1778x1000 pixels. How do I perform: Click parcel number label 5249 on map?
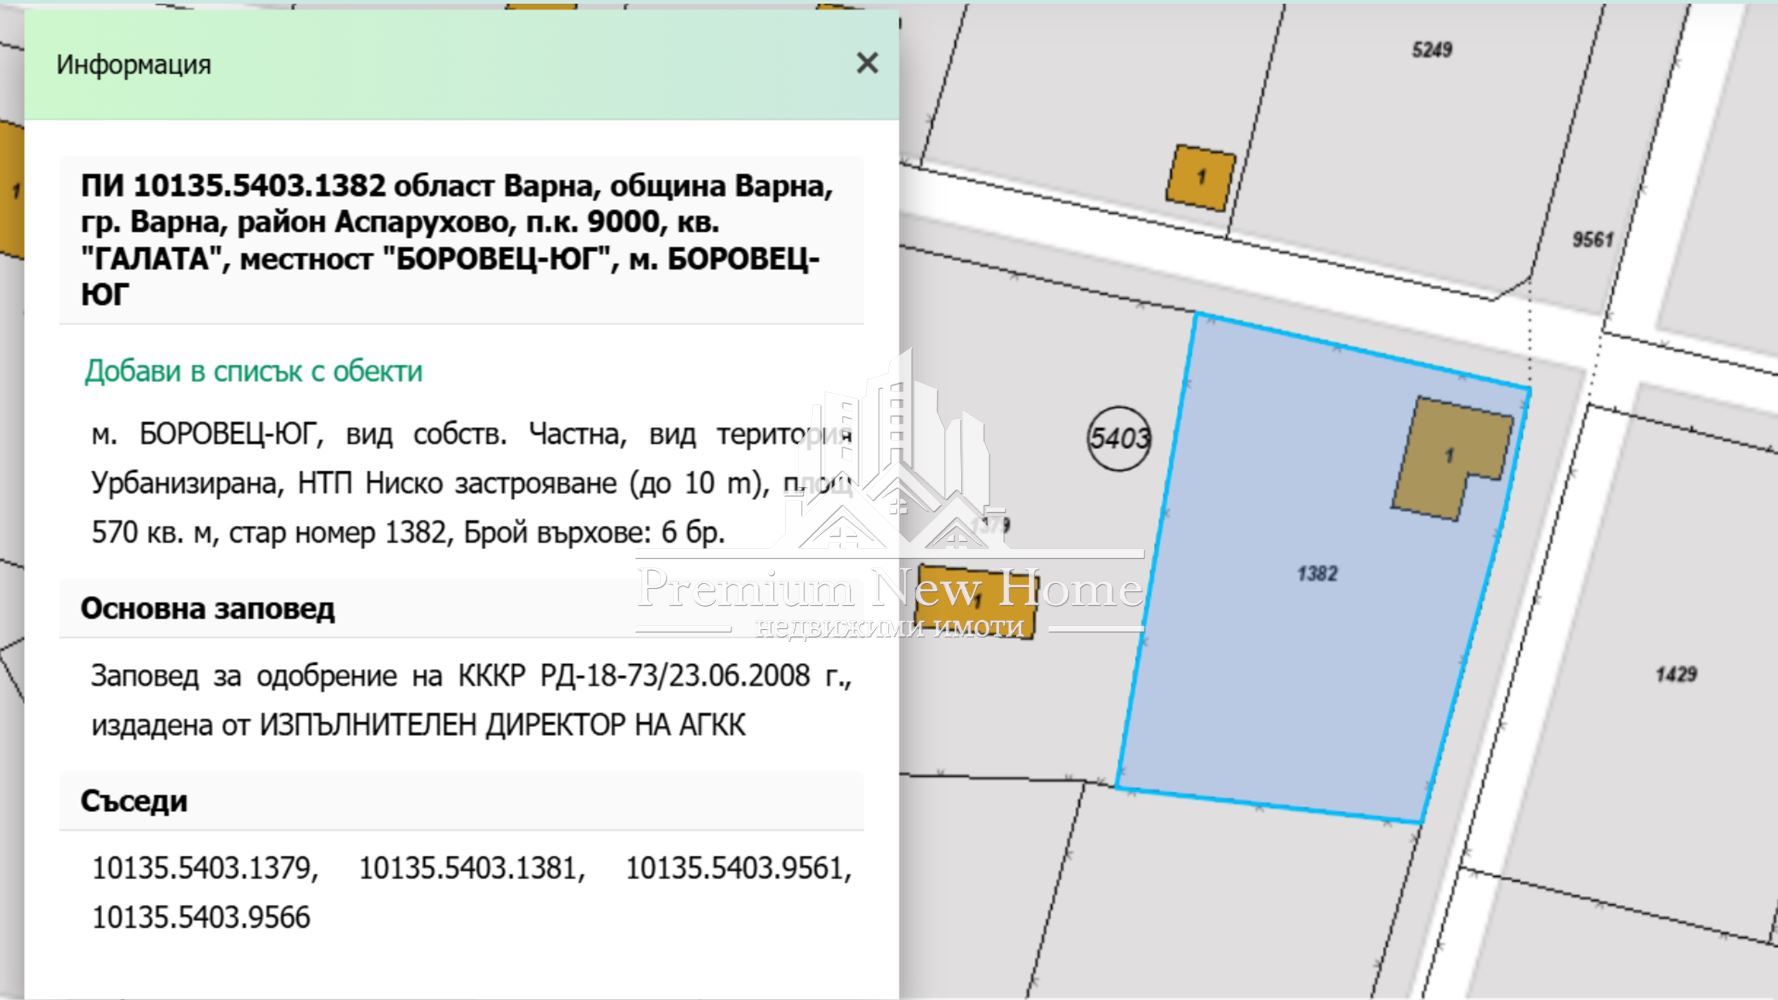click(1432, 47)
